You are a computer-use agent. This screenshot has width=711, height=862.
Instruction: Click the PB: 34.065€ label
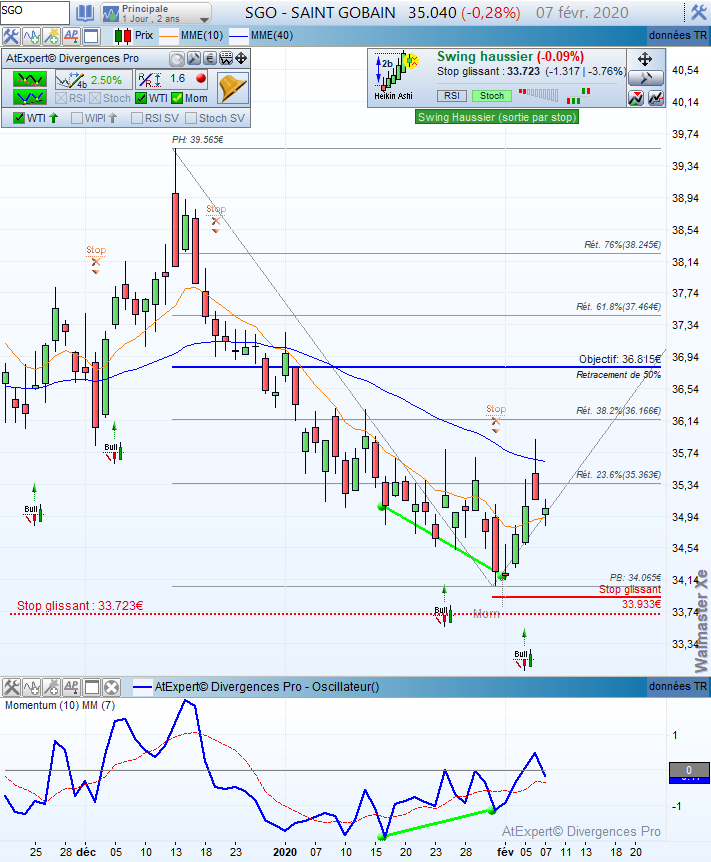(x=635, y=578)
